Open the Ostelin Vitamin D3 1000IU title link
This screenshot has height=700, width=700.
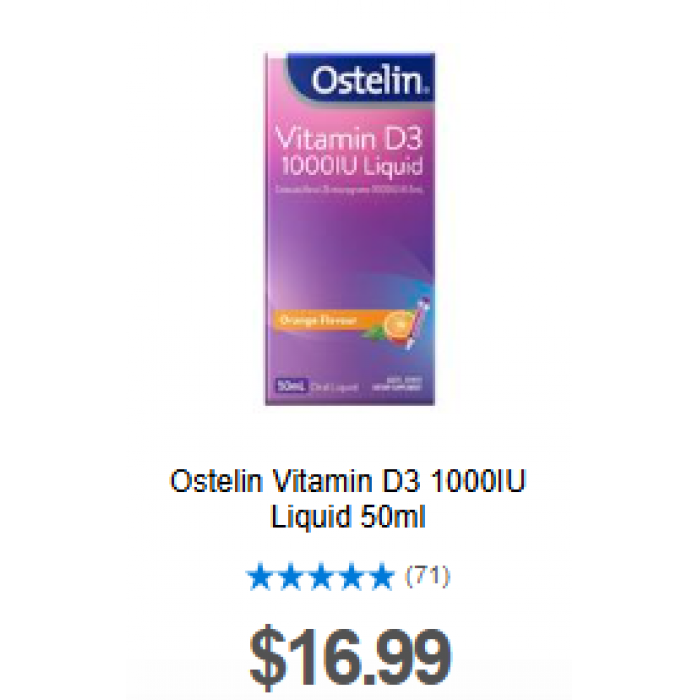[x=348, y=481]
